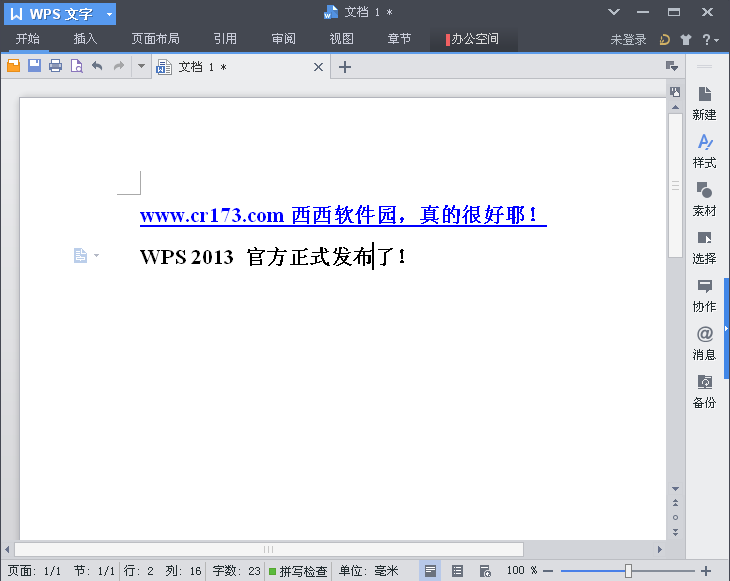The image size is (730, 581).
Task: Click the 单位: 毫米 unit setting
Action: [x=368, y=571]
